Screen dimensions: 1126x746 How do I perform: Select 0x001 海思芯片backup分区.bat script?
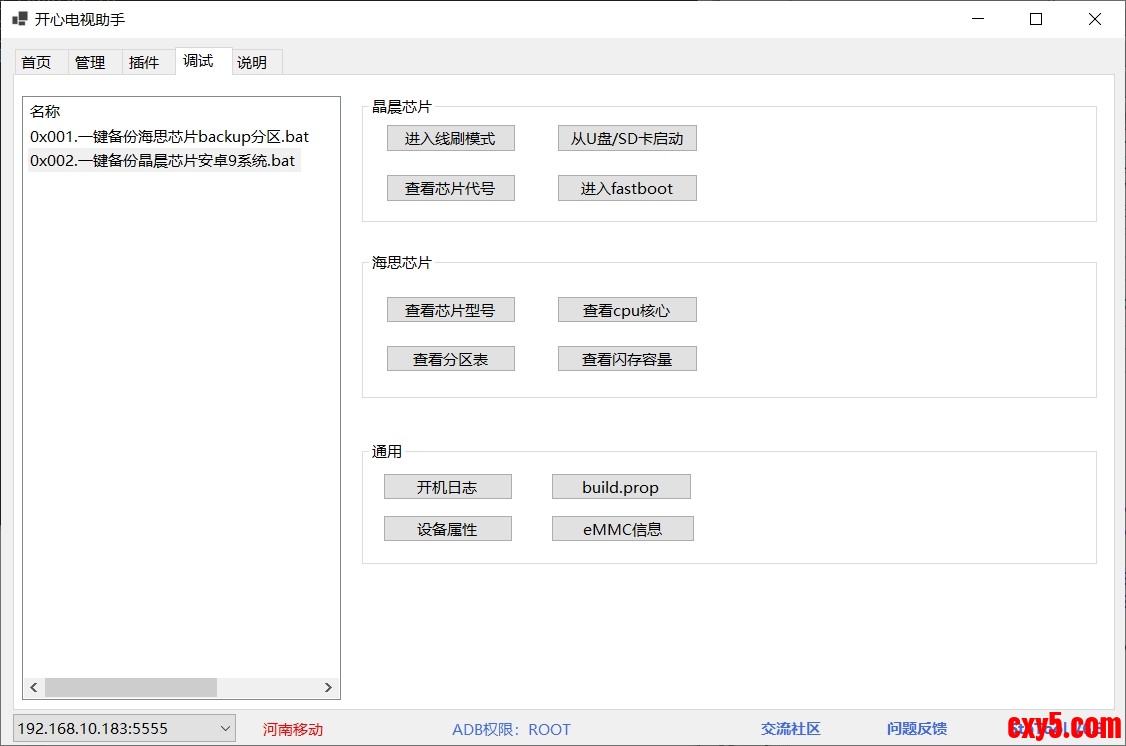[x=169, y=136]
